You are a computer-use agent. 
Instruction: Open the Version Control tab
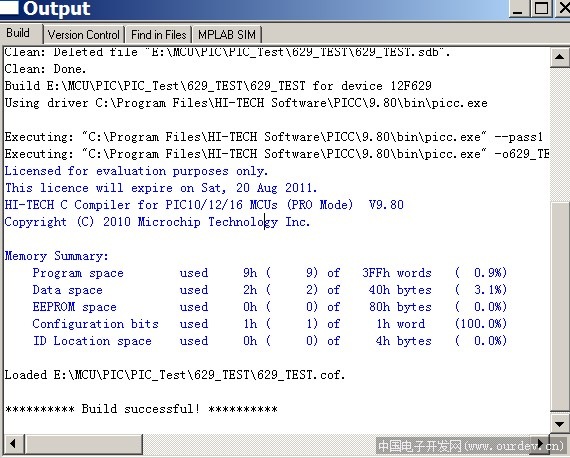(84, 35)
